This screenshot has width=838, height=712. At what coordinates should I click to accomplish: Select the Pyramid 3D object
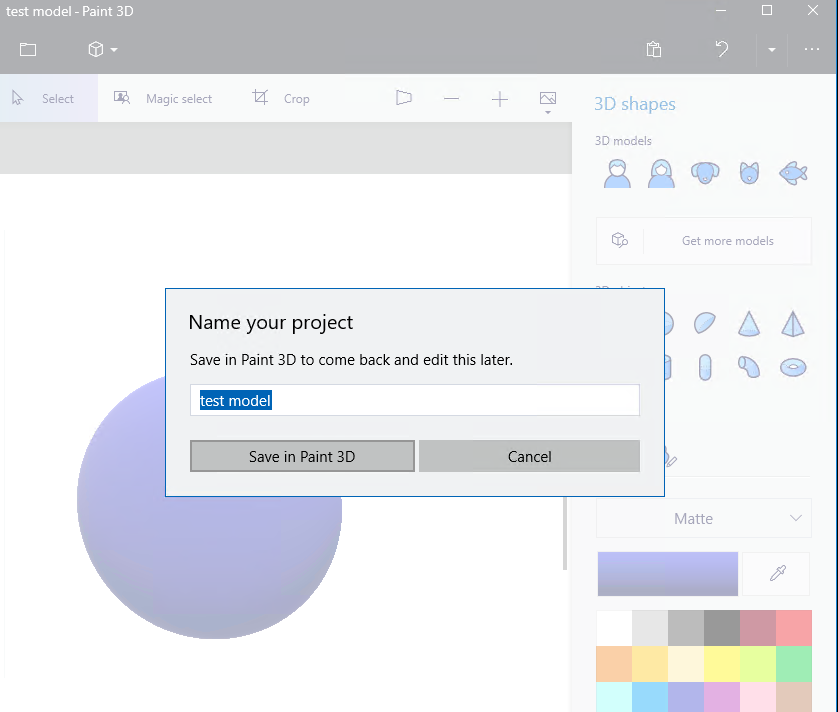(793, 323)
